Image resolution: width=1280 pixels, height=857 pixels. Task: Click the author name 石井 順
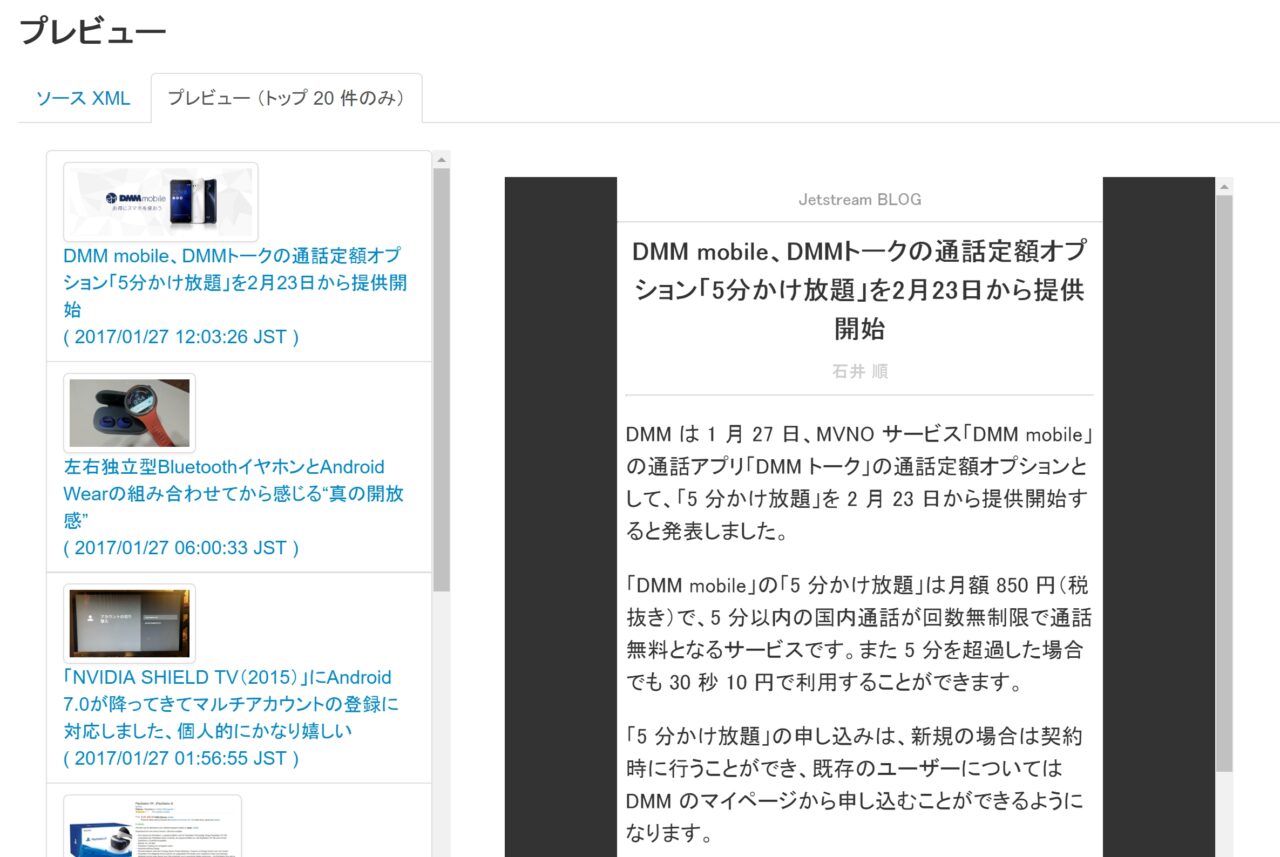pyautogui.click(x=859, y=371)
